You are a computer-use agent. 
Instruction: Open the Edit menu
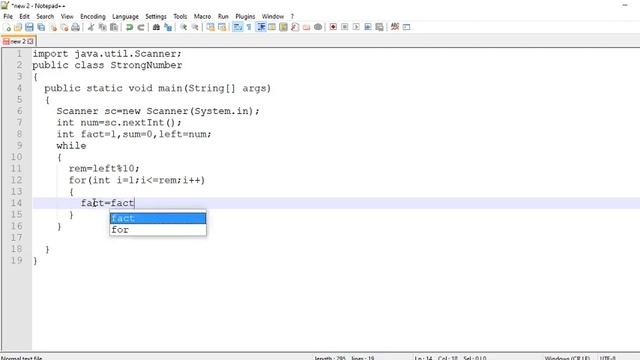tap(24, 16)
